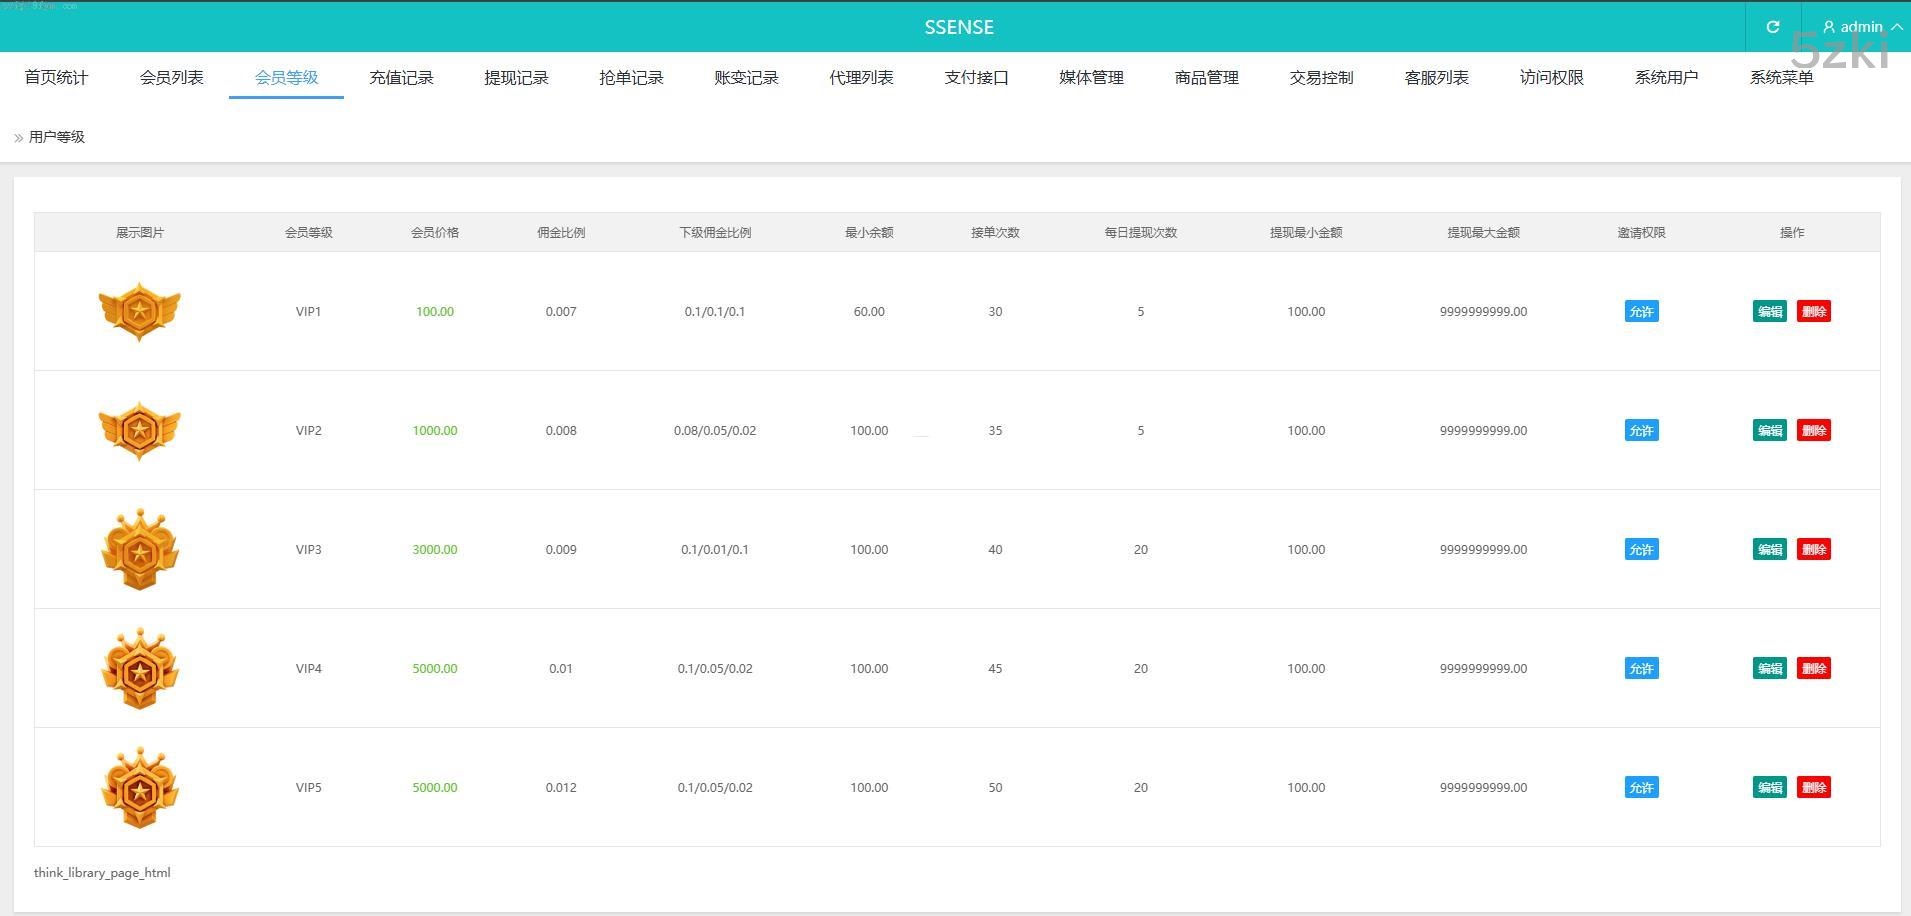The width and height of the screenshot is (1911, 916).
Task: Toggle the VIP5 invite permission 允许 tag
Action: point(1641,787)
